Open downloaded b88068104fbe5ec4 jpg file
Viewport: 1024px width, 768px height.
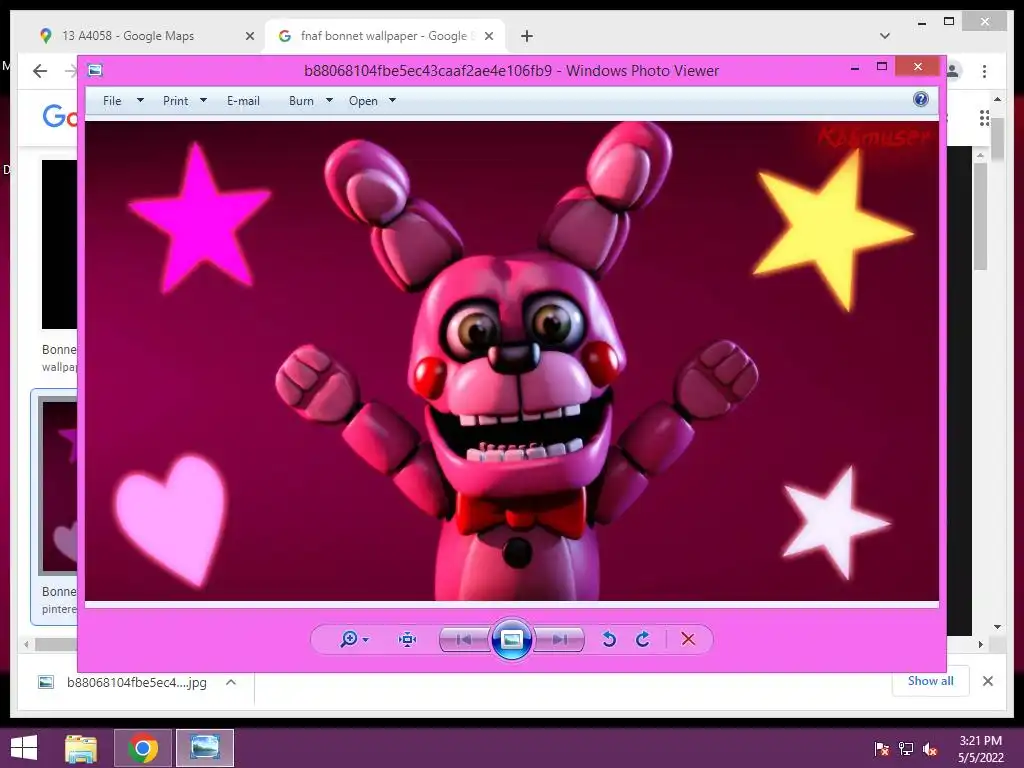coord(136,682)
